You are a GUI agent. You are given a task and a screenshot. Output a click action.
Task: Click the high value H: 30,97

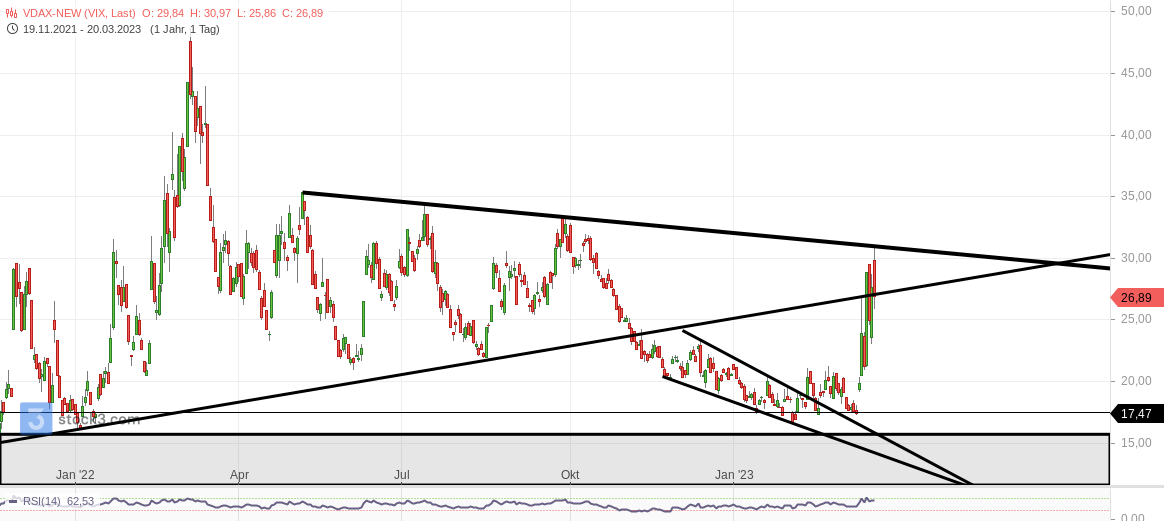click(x=210, y=13)
